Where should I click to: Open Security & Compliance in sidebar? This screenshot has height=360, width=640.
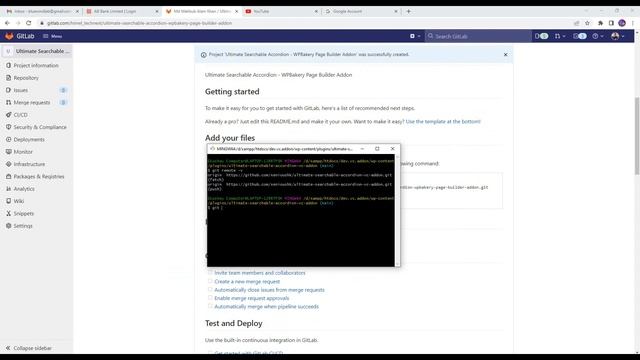click(x=40, y=127)
